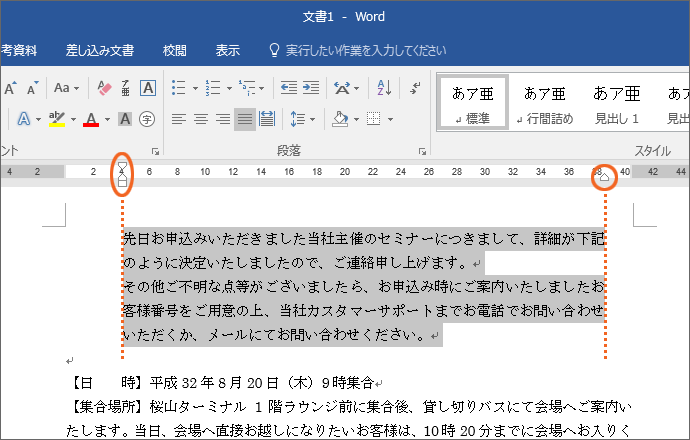
Task: Click the increase indent icon
Action: point(314,87)
